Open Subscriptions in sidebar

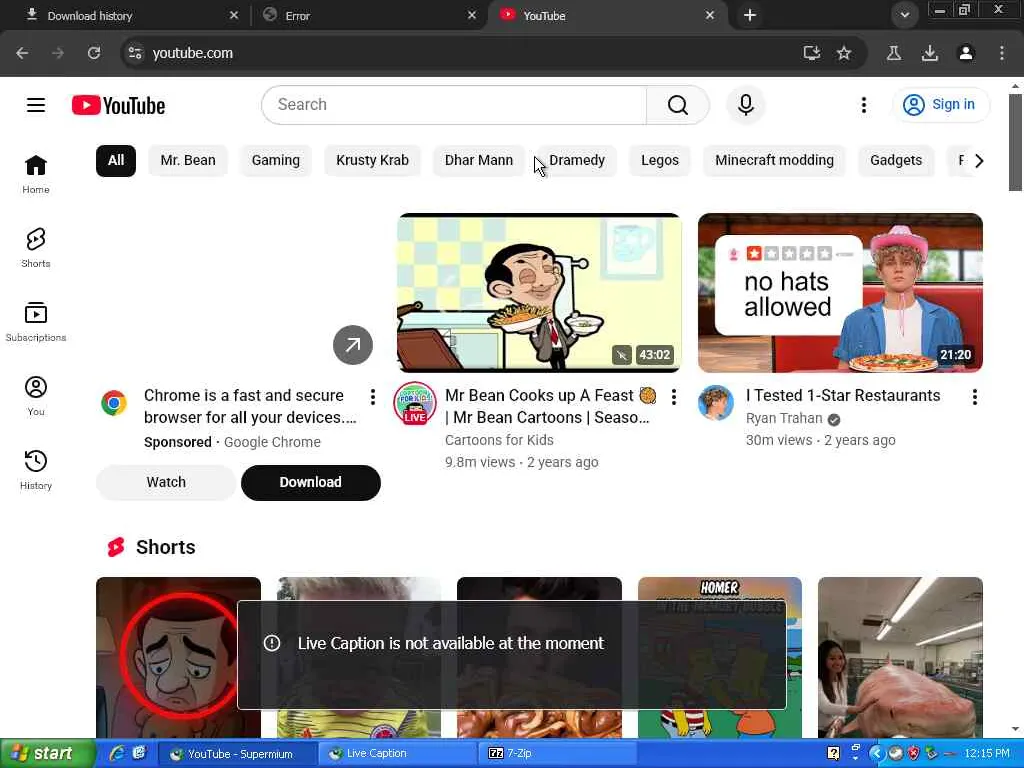point(36,322)
